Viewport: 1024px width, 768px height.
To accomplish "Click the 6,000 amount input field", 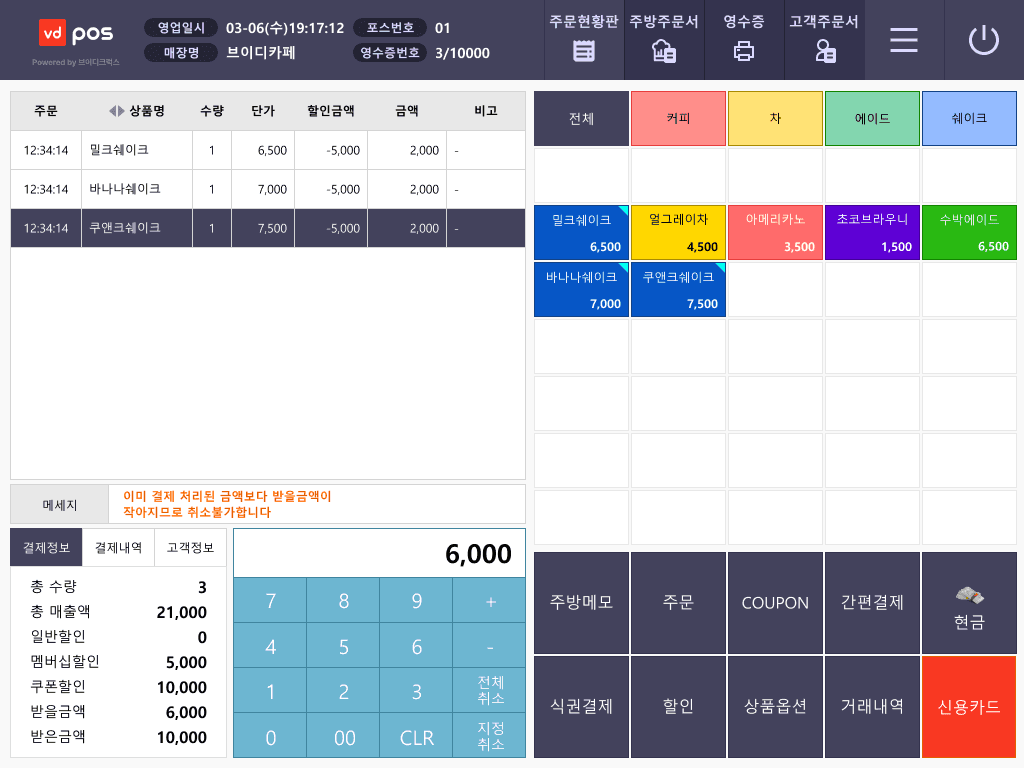I will (379, 553).
